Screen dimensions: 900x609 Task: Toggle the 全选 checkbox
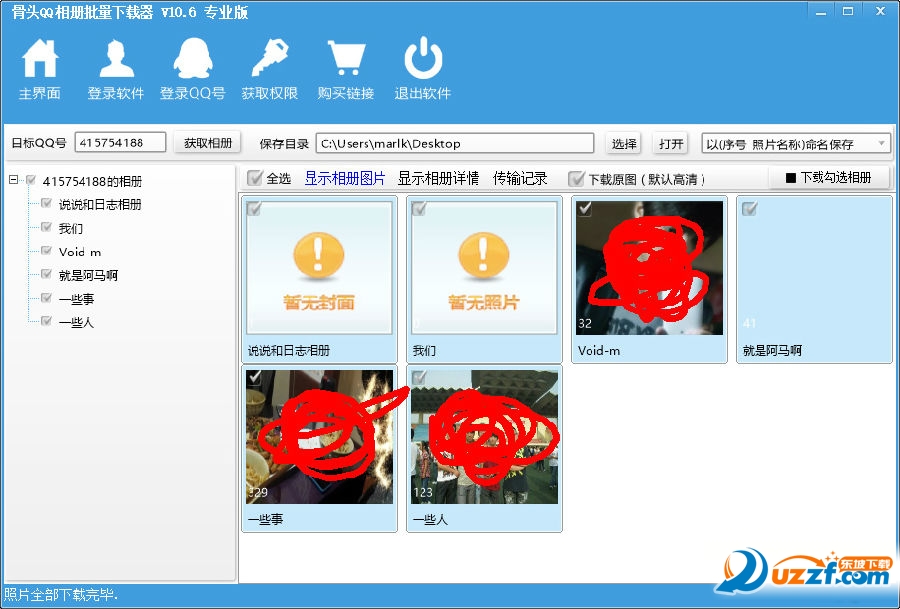tap(255, 179)
